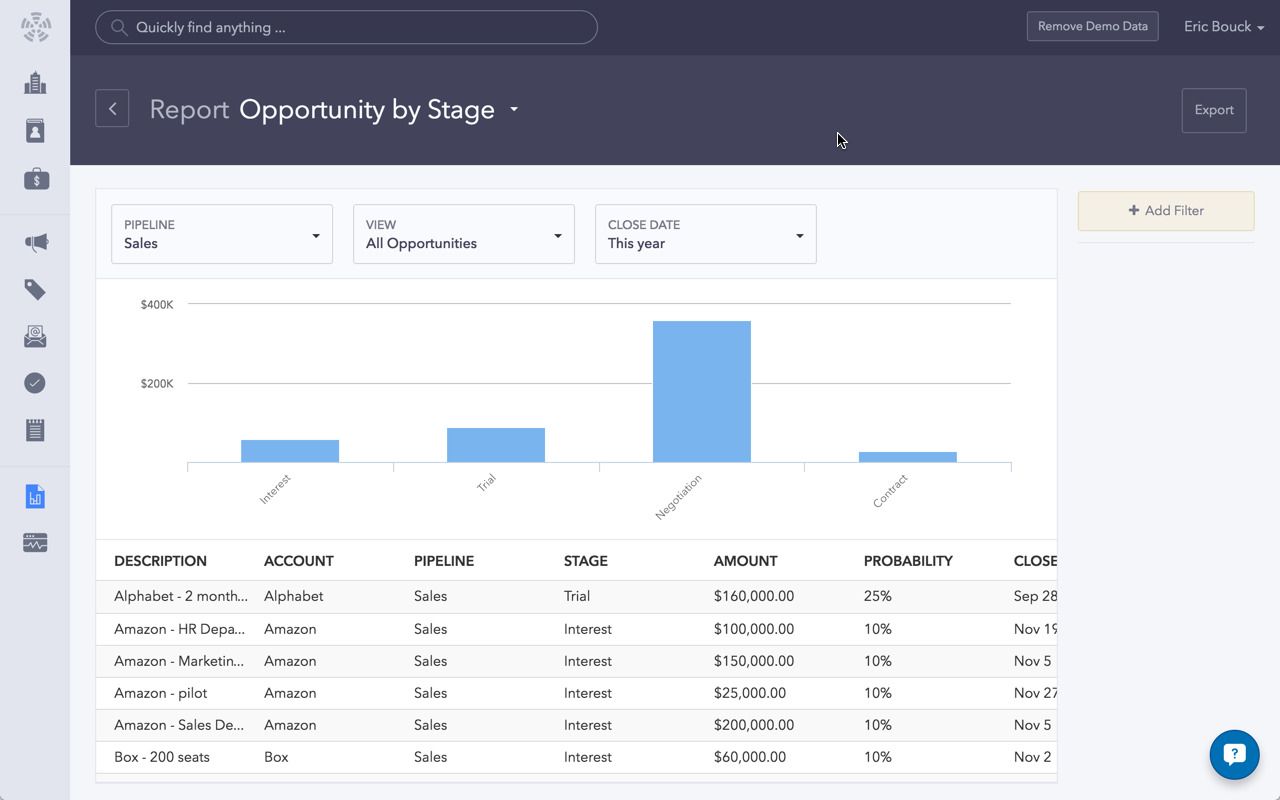Expand the View dropdown set to All Opportunities
1280x800 pixels.
[x=463, y=234]
